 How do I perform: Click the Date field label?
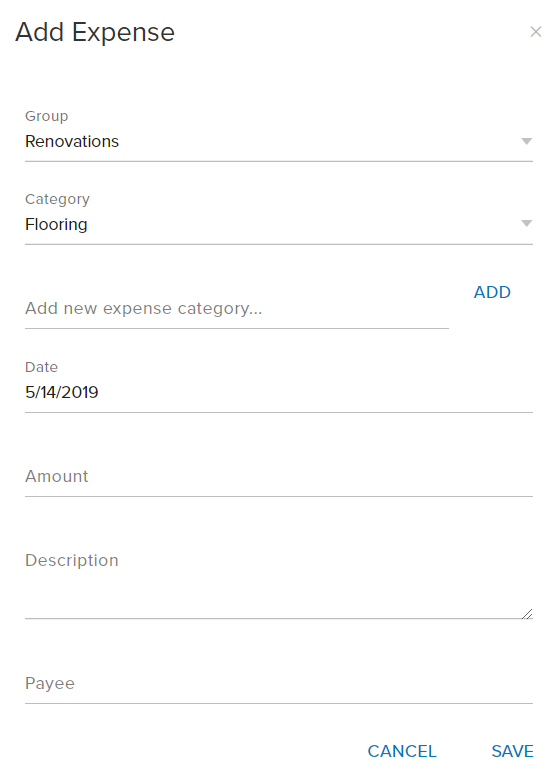tap(41, 367)
